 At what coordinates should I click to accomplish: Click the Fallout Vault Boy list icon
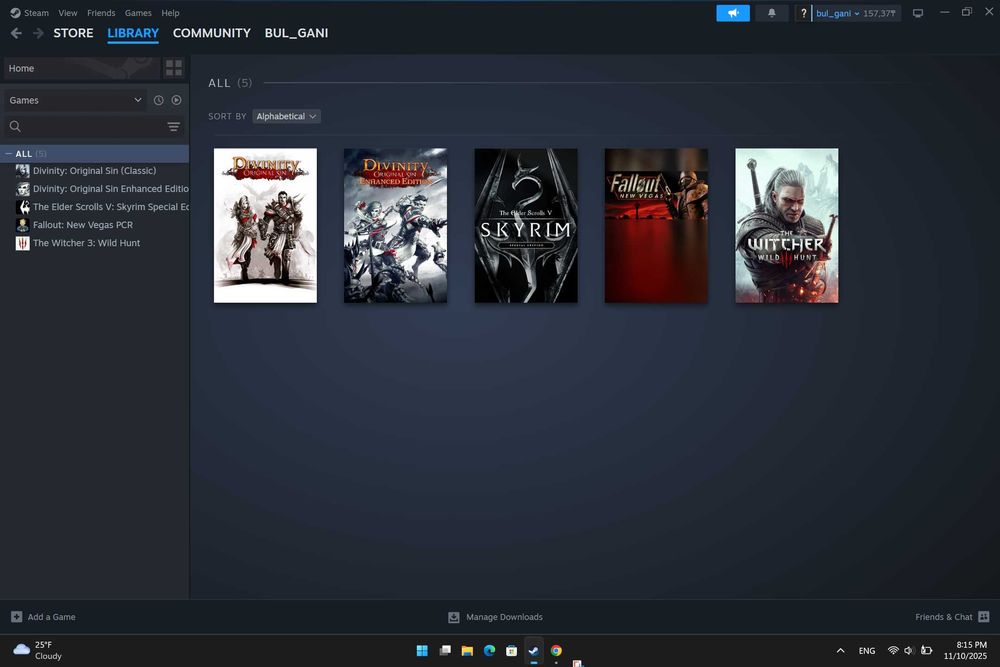(x=22, y=225)
